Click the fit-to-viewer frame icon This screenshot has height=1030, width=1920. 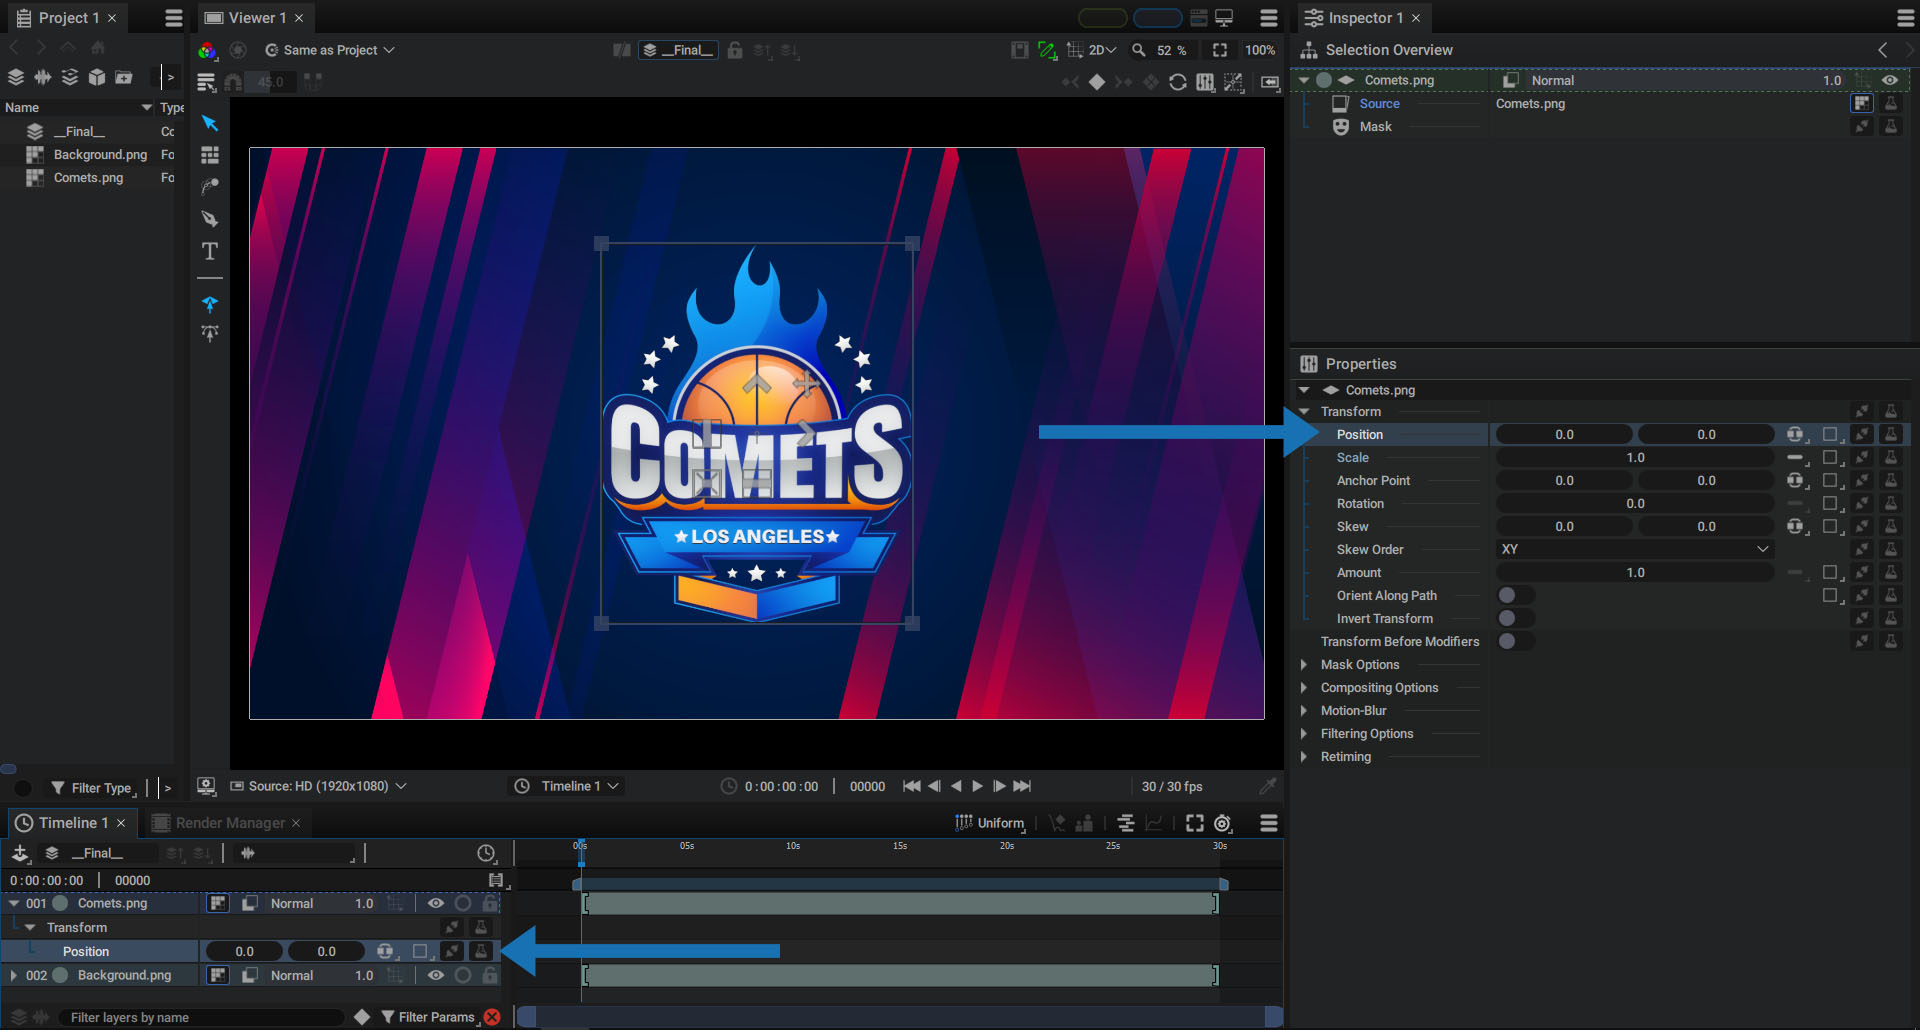1220,50
